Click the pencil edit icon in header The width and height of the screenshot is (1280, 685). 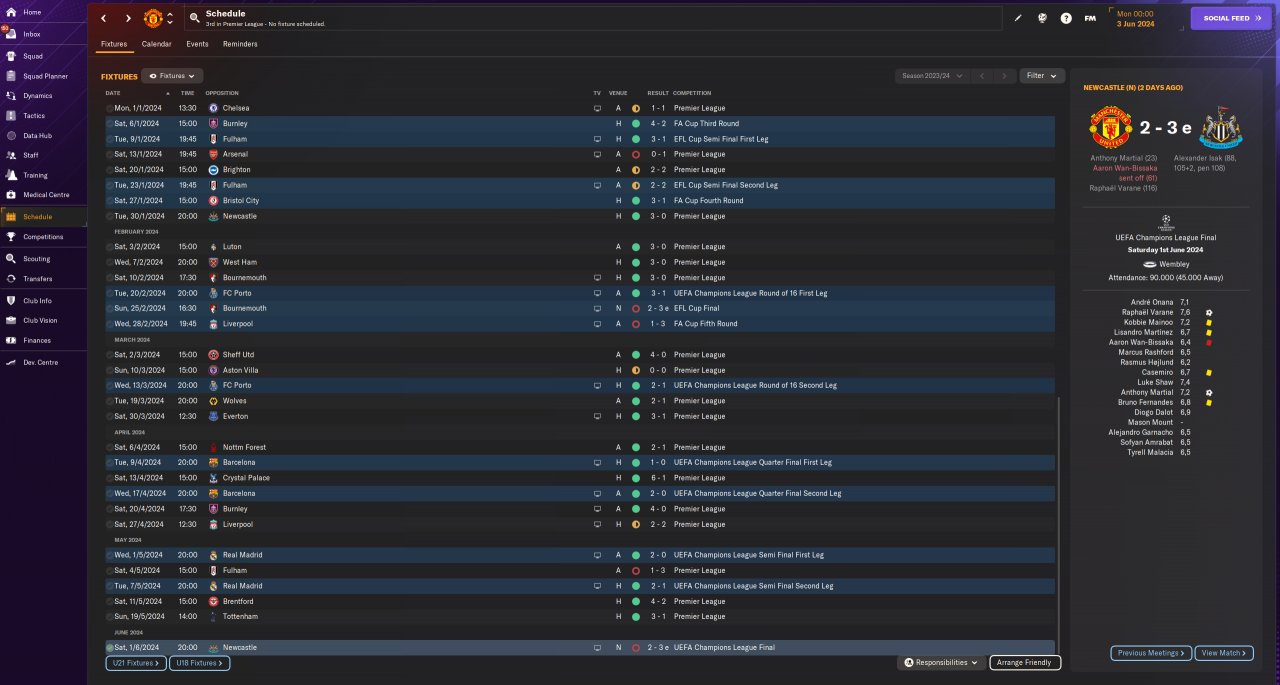click(x=1018, y=18)
